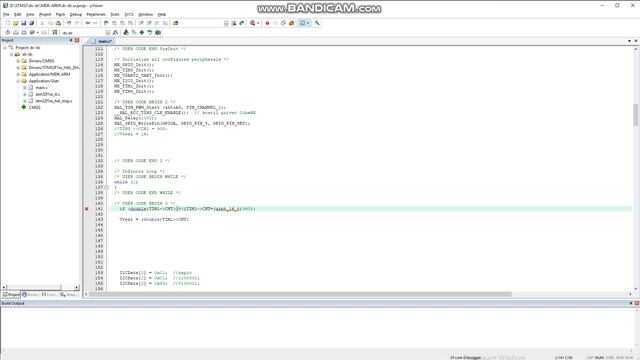640x360 pixels.
Task: Create a new file via toolbar
Action: (x=7, y=23)
